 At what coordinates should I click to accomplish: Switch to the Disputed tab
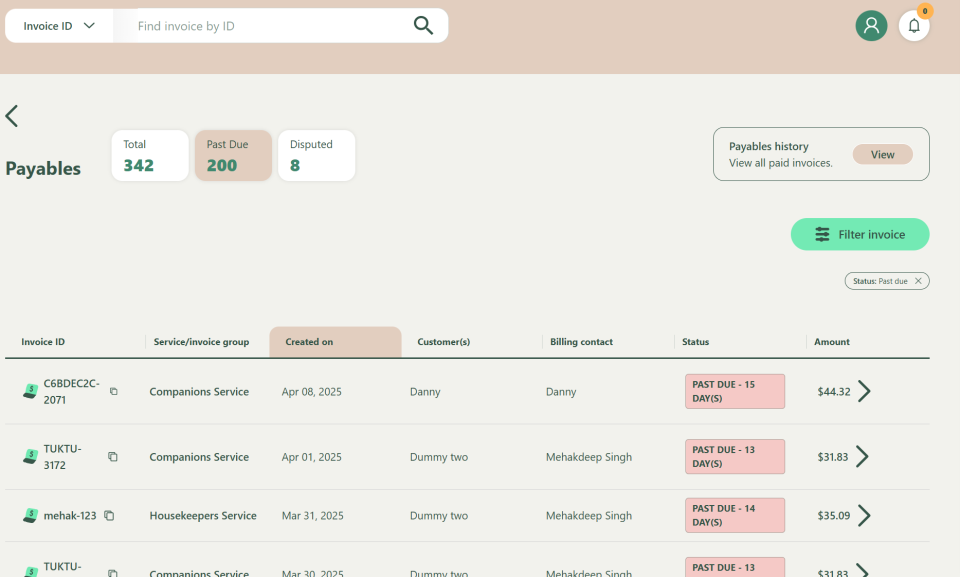316,156
